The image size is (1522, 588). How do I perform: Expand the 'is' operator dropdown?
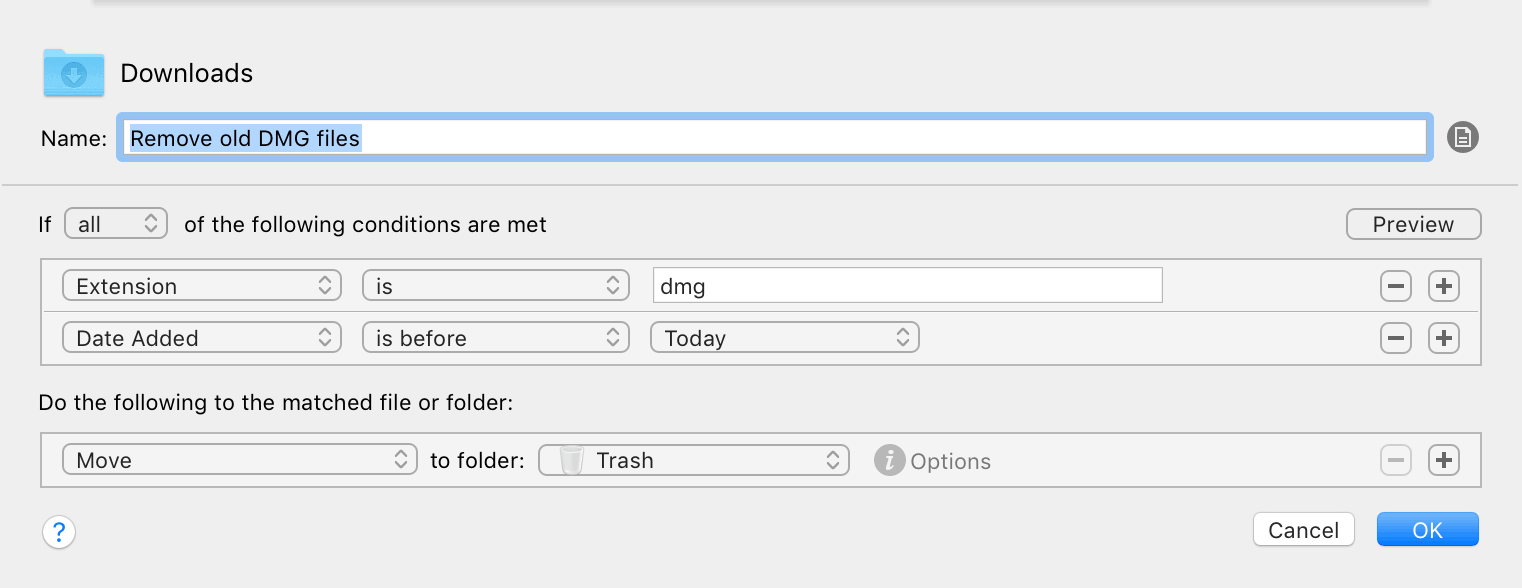pyautogui.click(x=495, y=286)
